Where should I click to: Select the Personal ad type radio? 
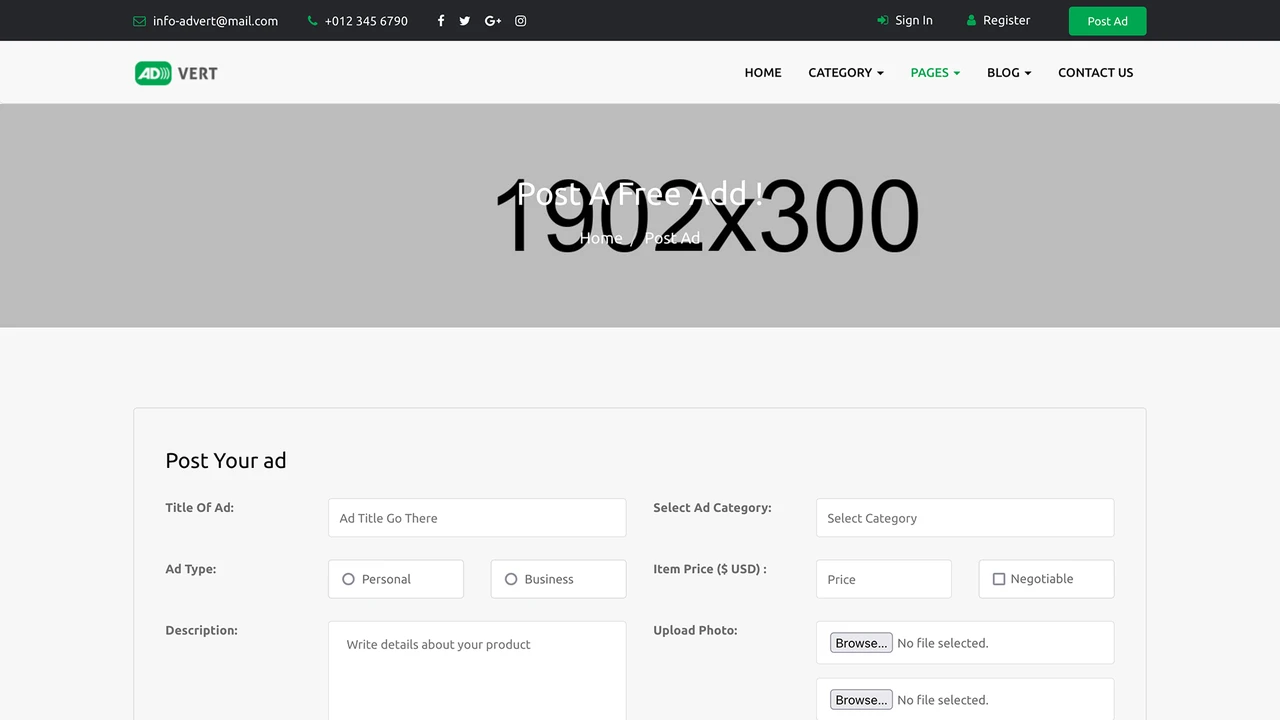click(x=348, y=579)
